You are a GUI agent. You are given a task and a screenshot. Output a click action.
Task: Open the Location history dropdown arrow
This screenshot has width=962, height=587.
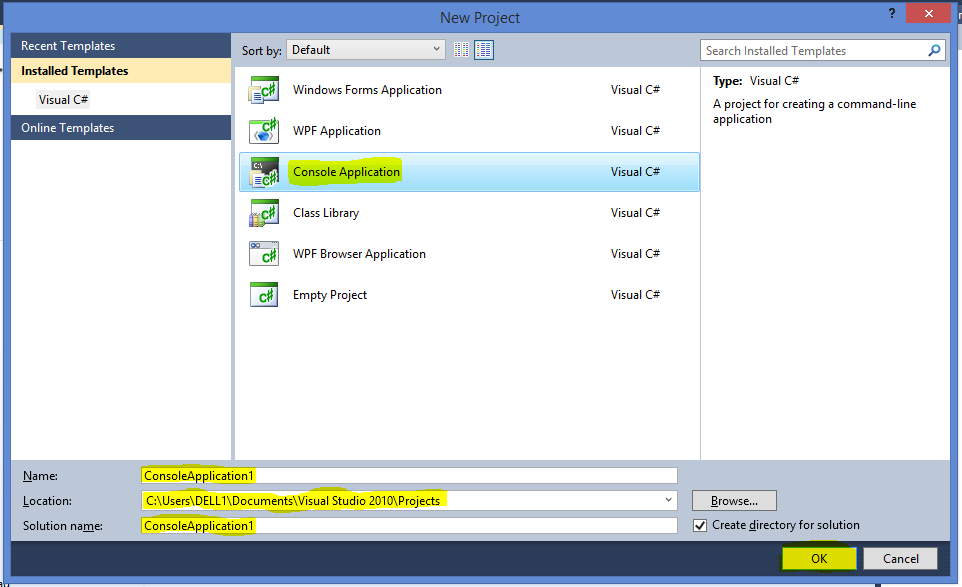668,500
